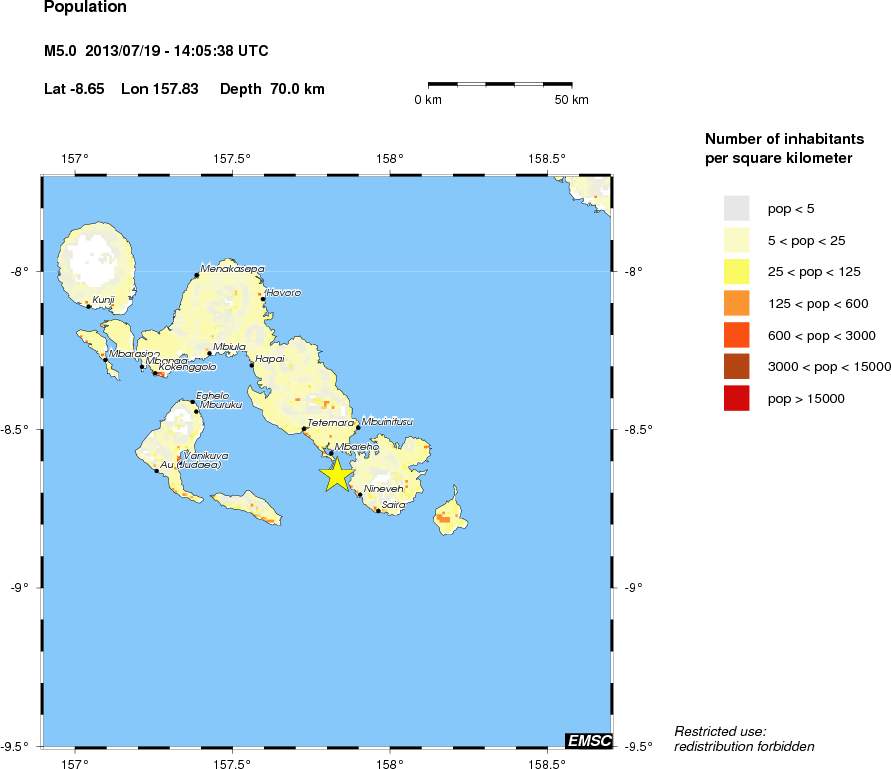Click the 'Mbuinifusu' place label
Image resolution: width=891 pixels, height=769 pixels.
(388, 422)
